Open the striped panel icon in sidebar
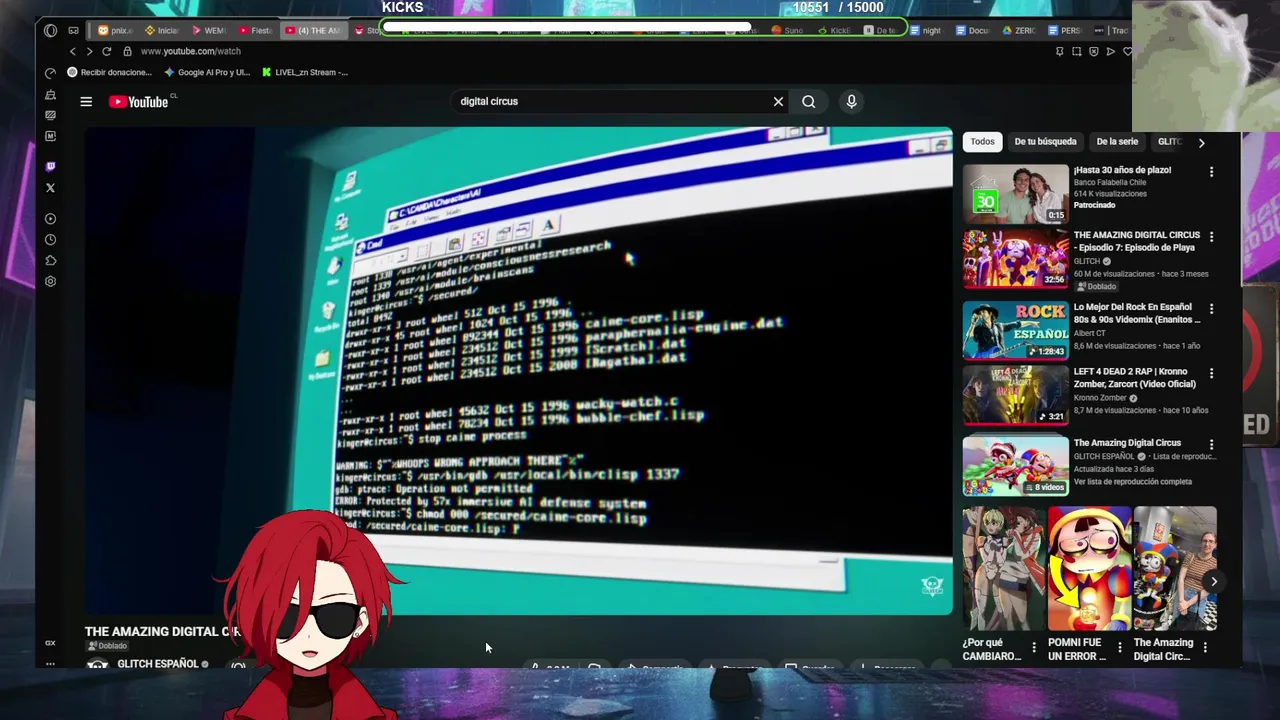The image size is (1280, 720). 50,115
